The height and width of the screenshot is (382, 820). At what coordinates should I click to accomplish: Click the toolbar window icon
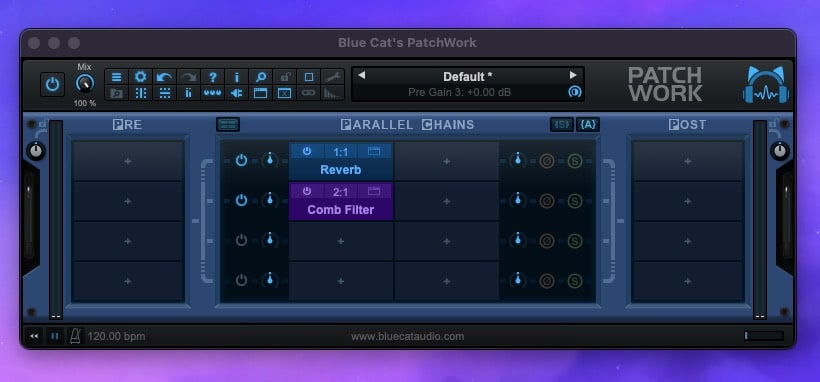point(260,93)
